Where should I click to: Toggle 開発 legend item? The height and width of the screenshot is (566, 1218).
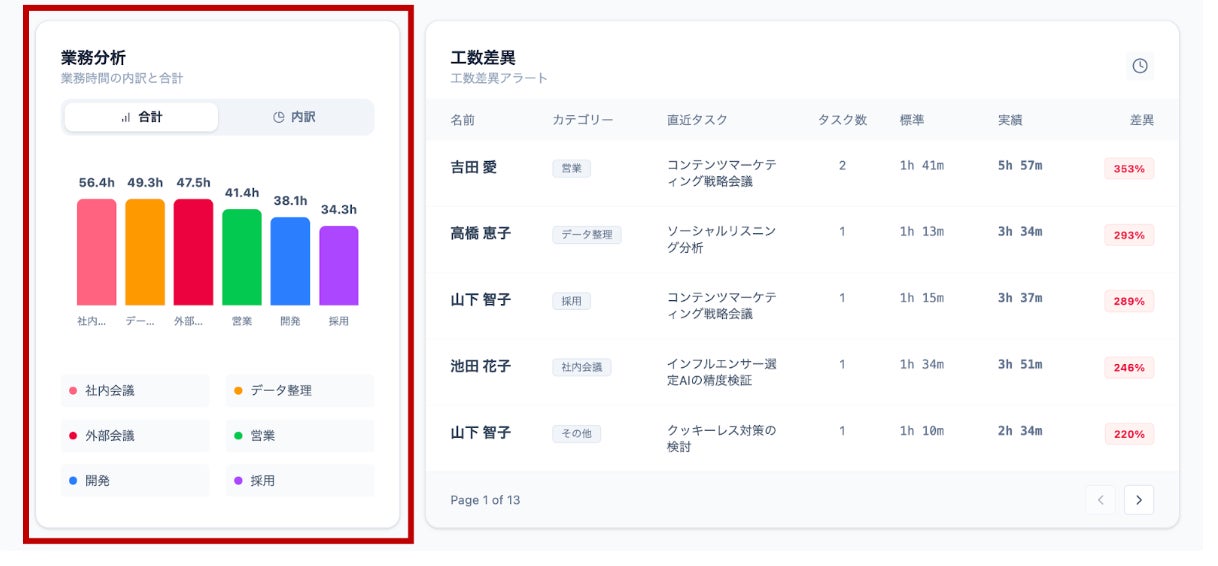135,481
